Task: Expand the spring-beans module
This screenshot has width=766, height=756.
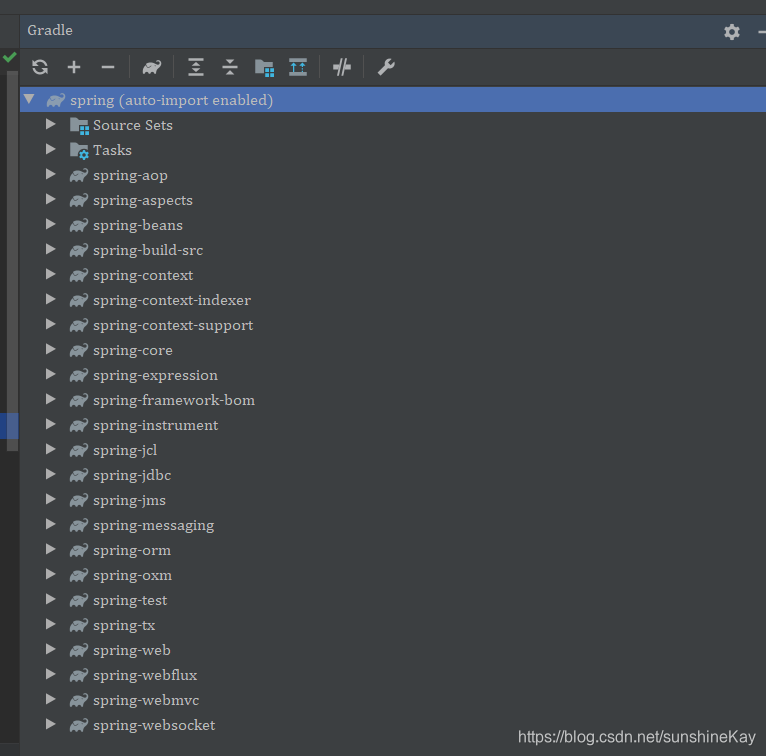Action: pos(50,224)
